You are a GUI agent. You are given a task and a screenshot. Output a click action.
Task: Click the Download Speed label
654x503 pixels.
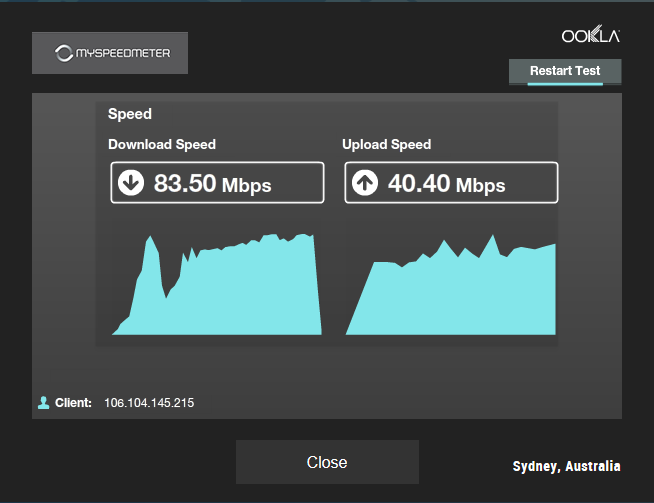pyautogui.click(x=162, y=144)
